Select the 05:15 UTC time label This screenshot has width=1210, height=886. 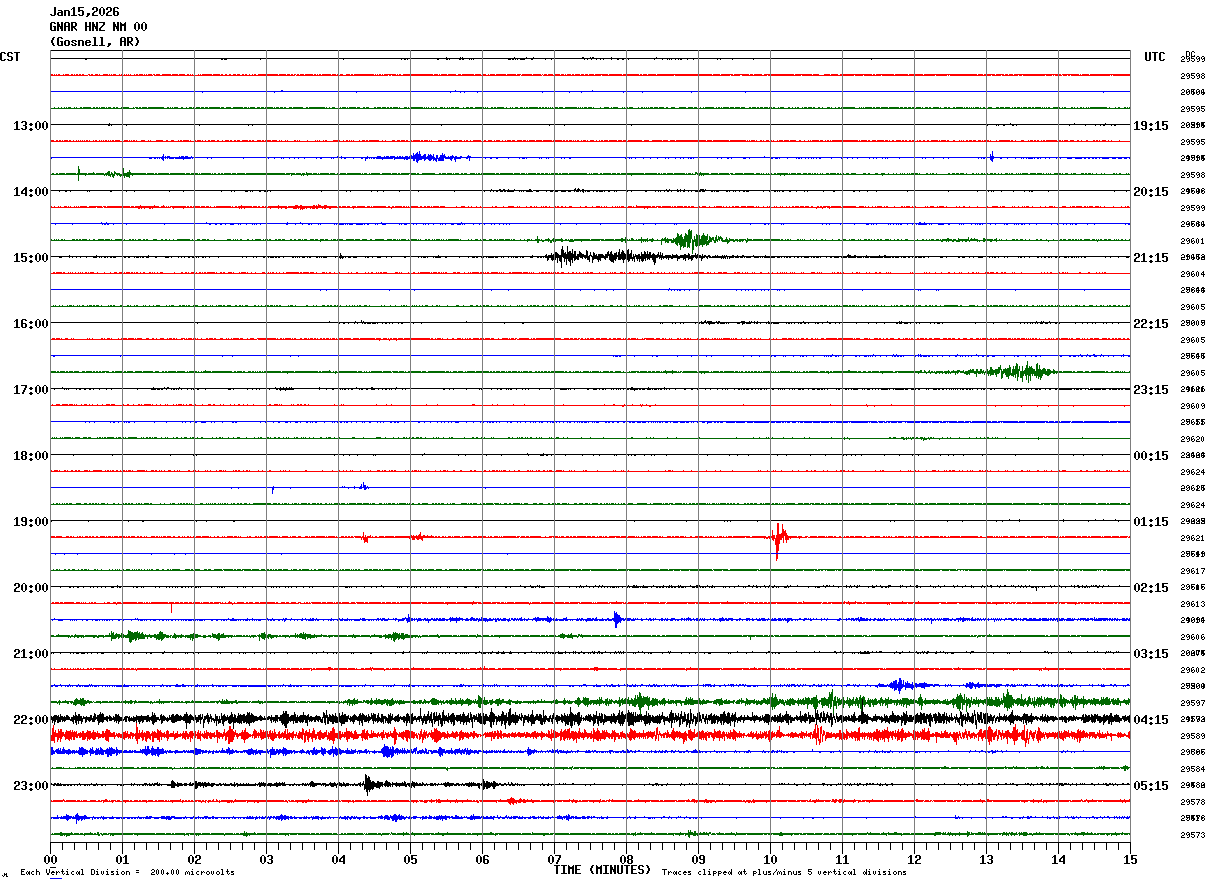pos(1151,785)
